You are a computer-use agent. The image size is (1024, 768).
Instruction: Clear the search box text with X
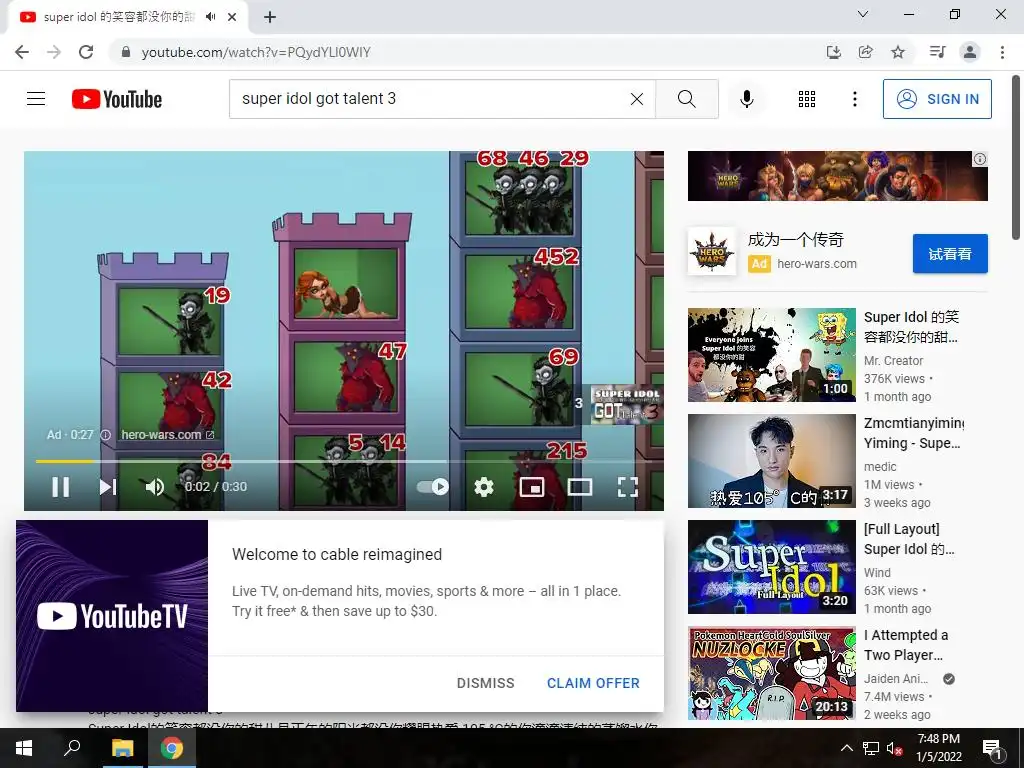637,99
